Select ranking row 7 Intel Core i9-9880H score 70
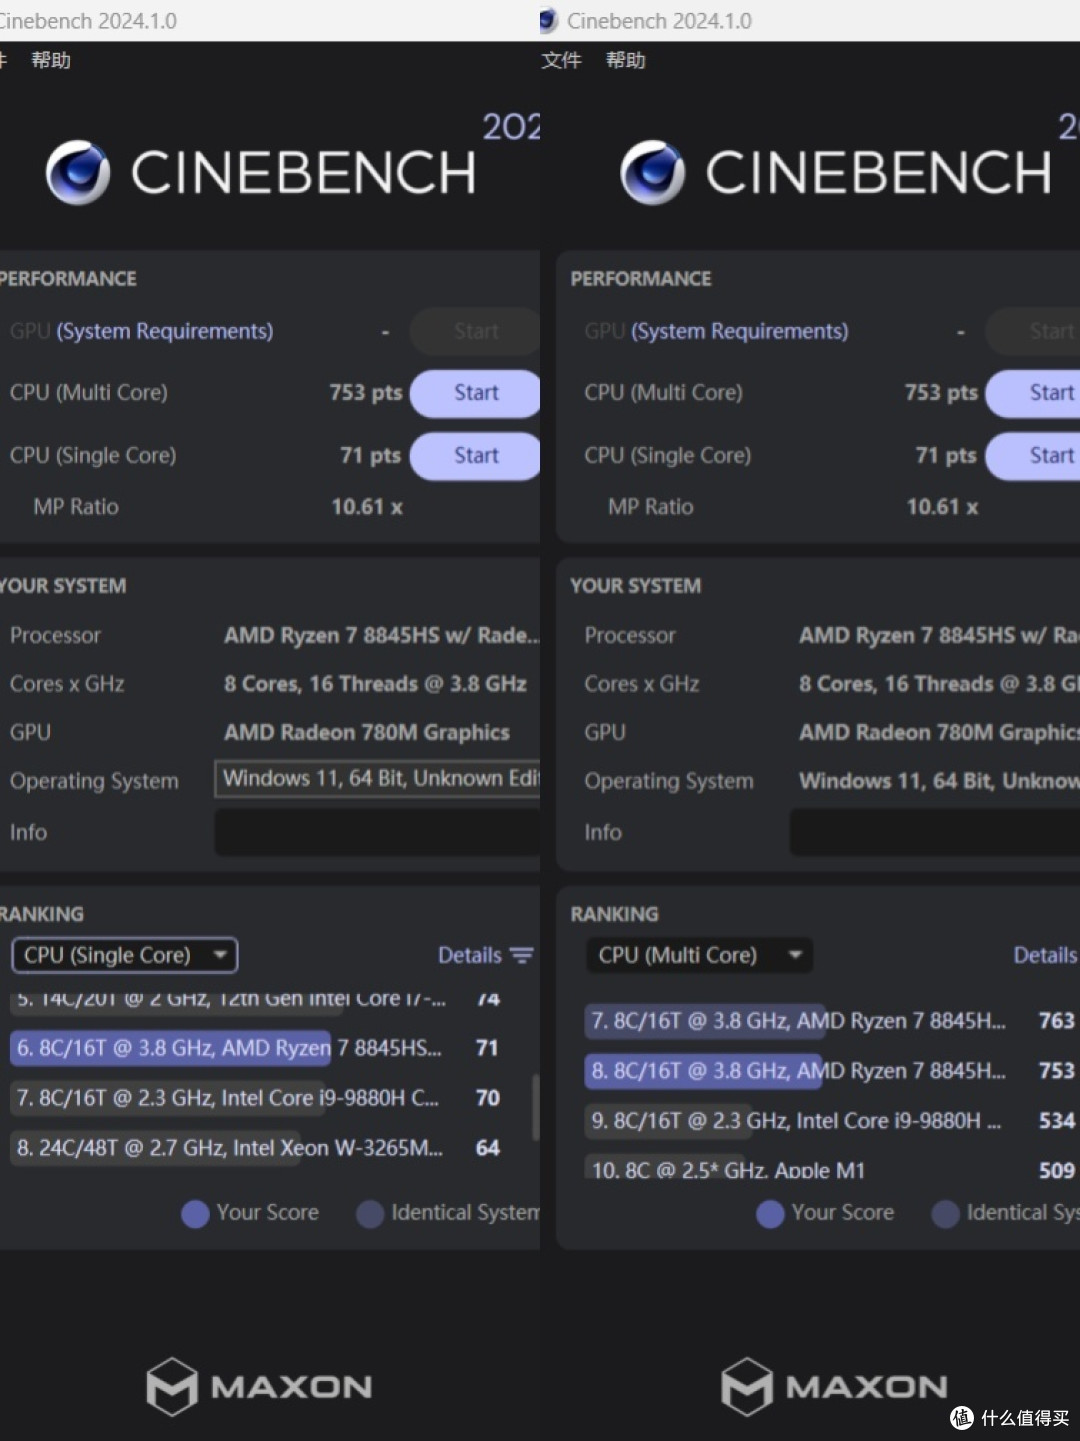The height and width of the screenshot is (1441, 1080). pyautogui.click(x=258, y=1098)
